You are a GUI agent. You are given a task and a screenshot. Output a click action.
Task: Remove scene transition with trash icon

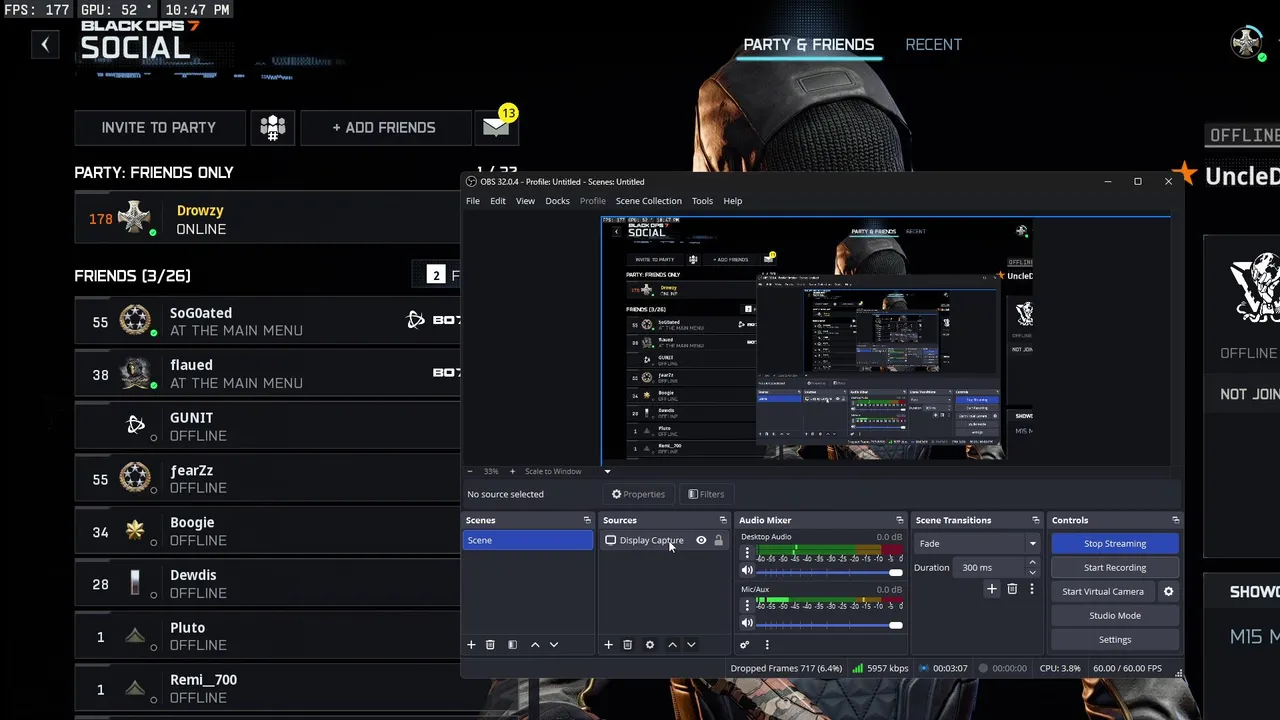point(1012,589)
